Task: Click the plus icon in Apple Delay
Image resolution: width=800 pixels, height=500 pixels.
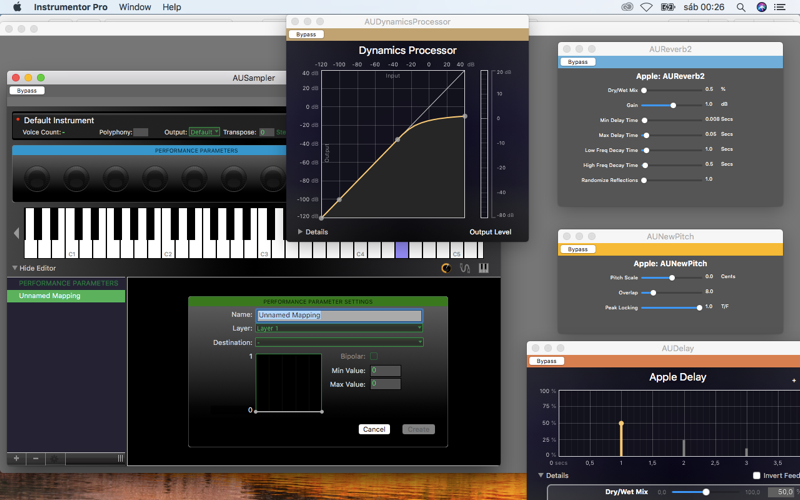Action: point(793,381)
